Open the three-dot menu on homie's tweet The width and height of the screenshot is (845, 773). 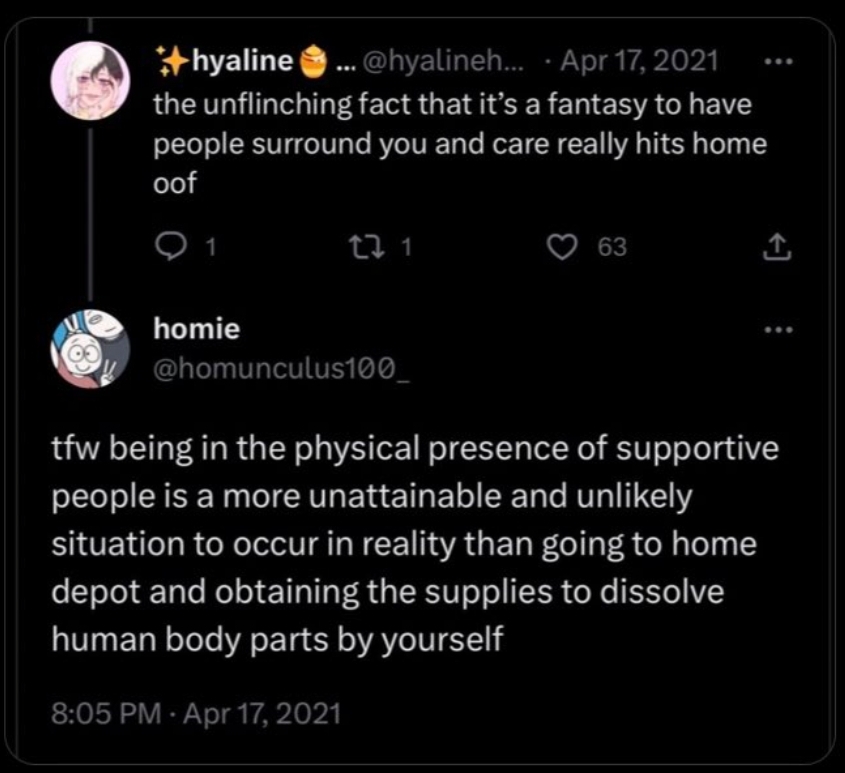(x=776, y=330)
